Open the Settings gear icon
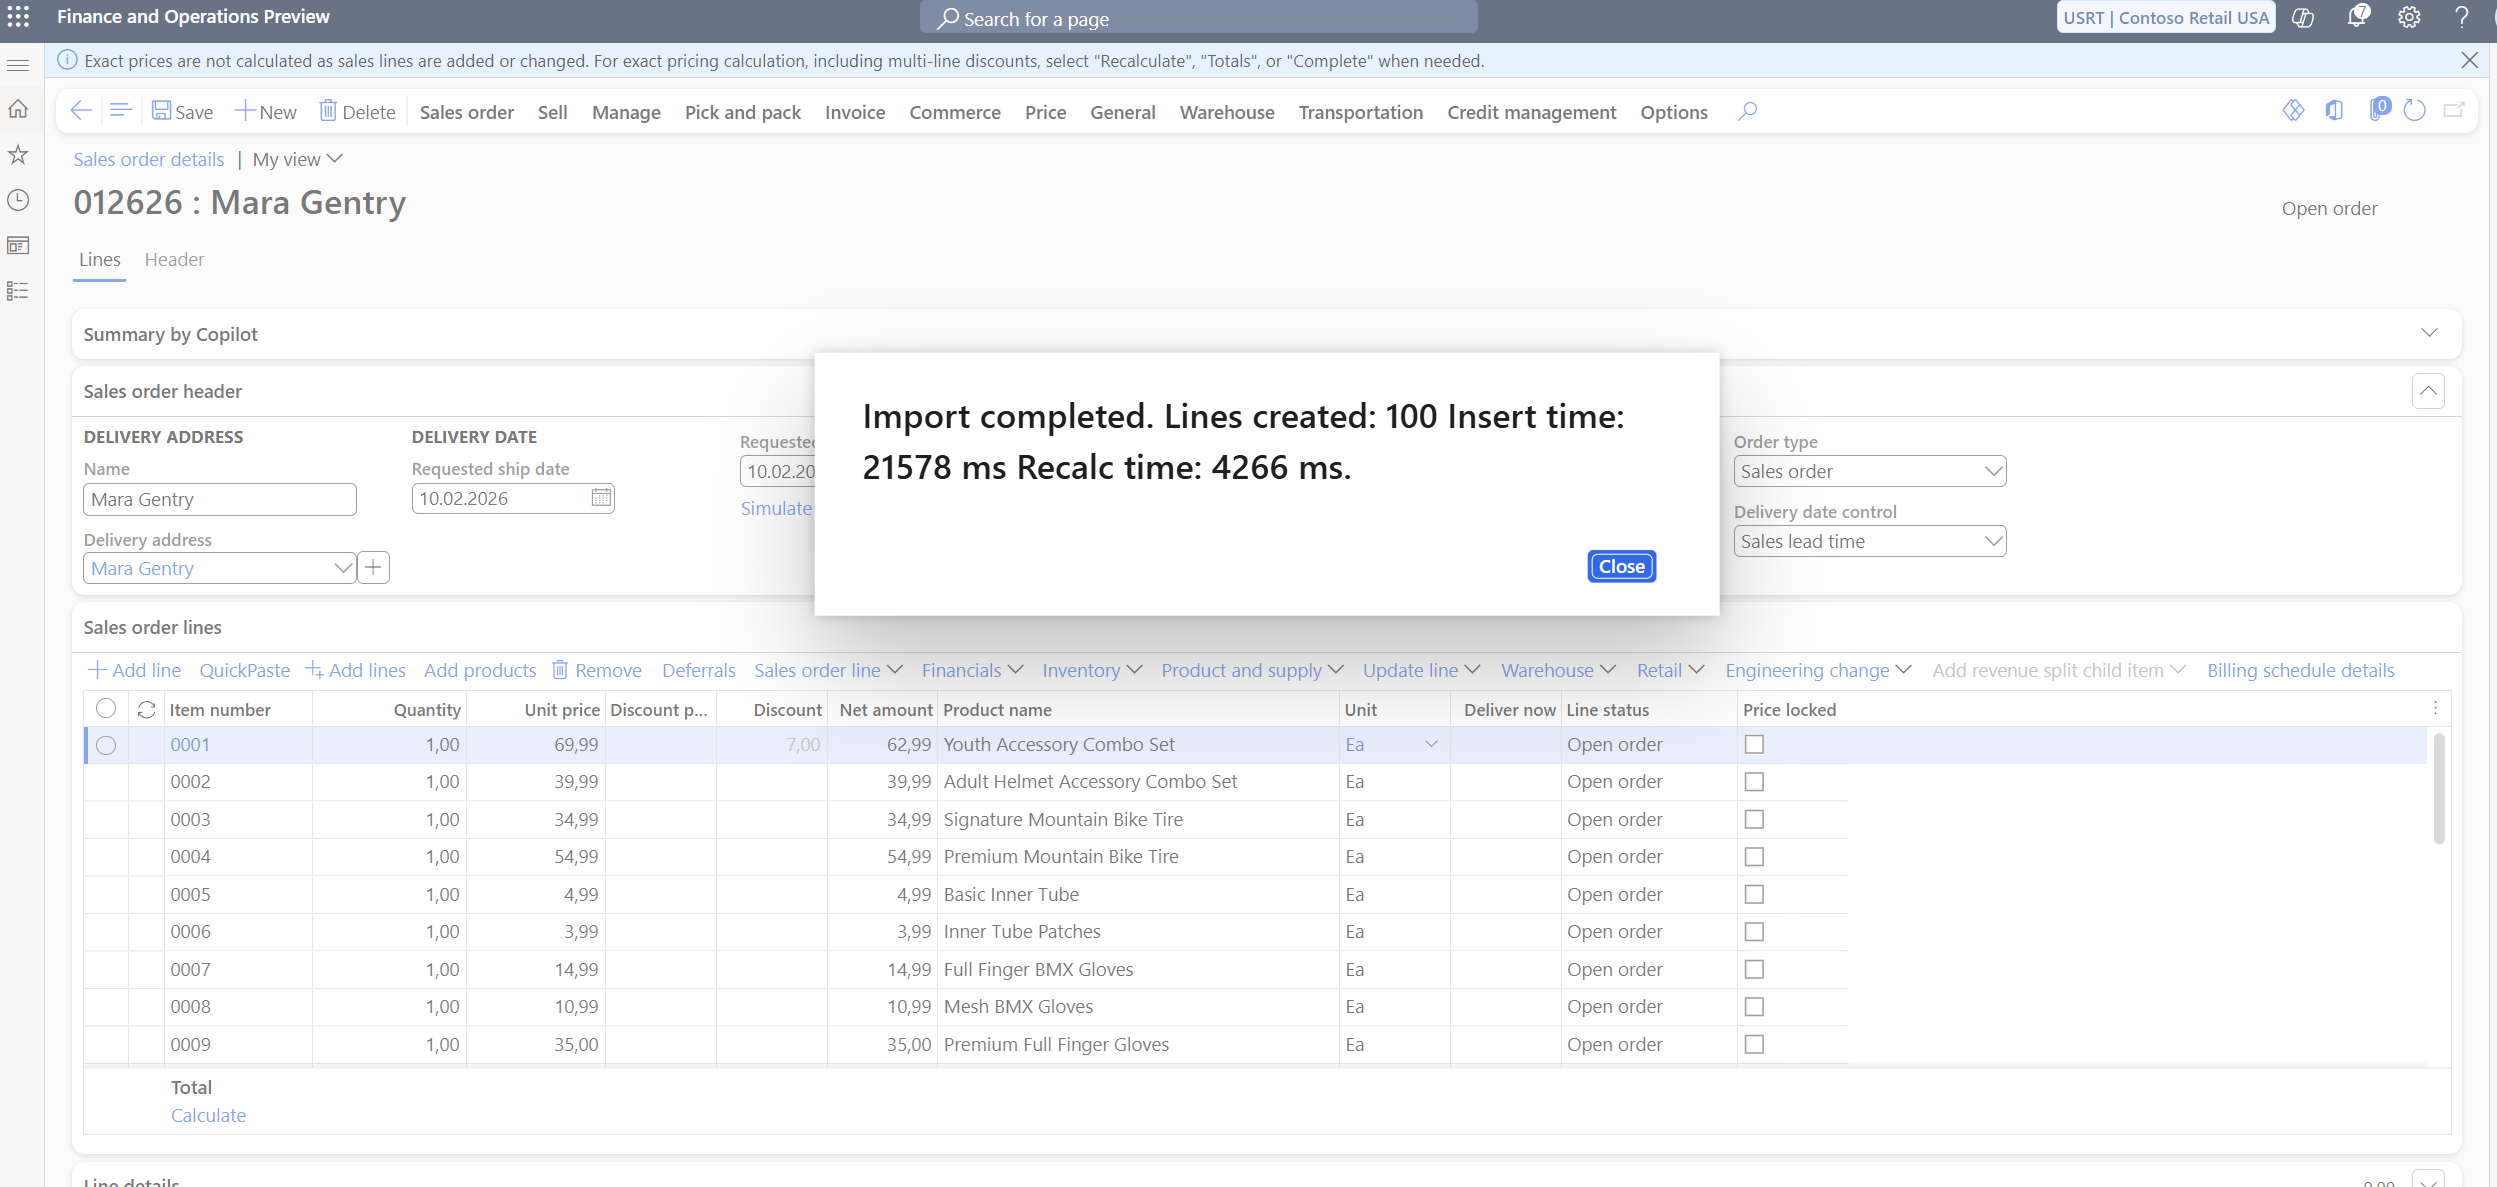 (x=2409, y=17)
